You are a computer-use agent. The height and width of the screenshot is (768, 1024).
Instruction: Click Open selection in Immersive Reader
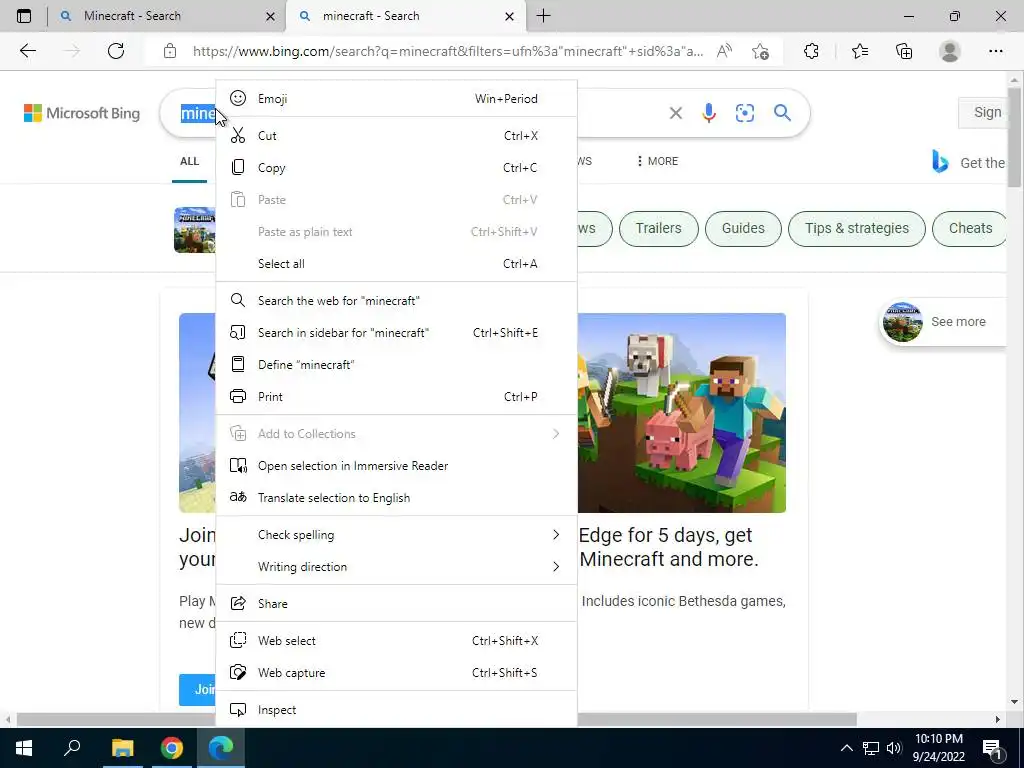click(396, 466)
